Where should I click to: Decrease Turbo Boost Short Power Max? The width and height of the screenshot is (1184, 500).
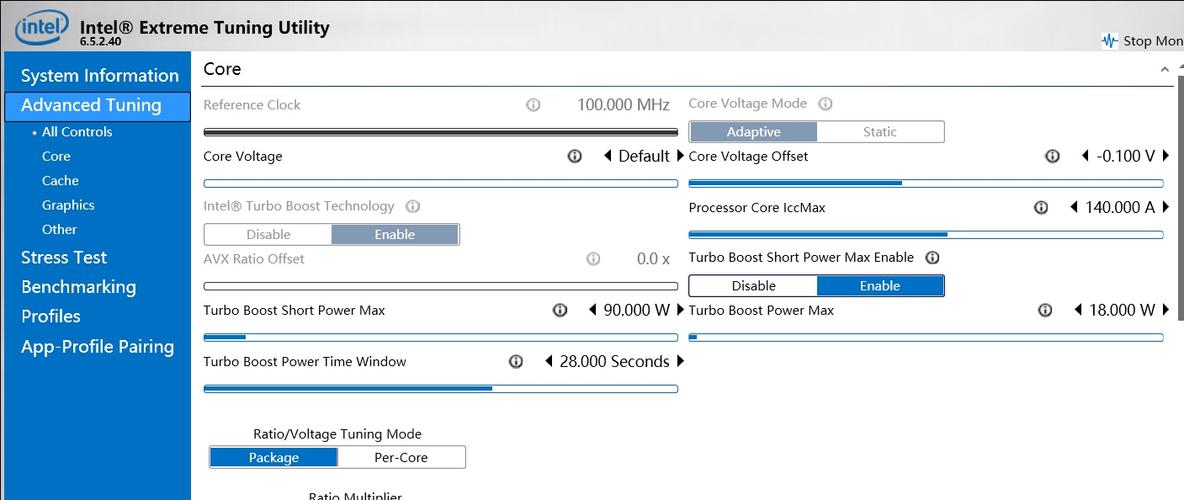593,310
